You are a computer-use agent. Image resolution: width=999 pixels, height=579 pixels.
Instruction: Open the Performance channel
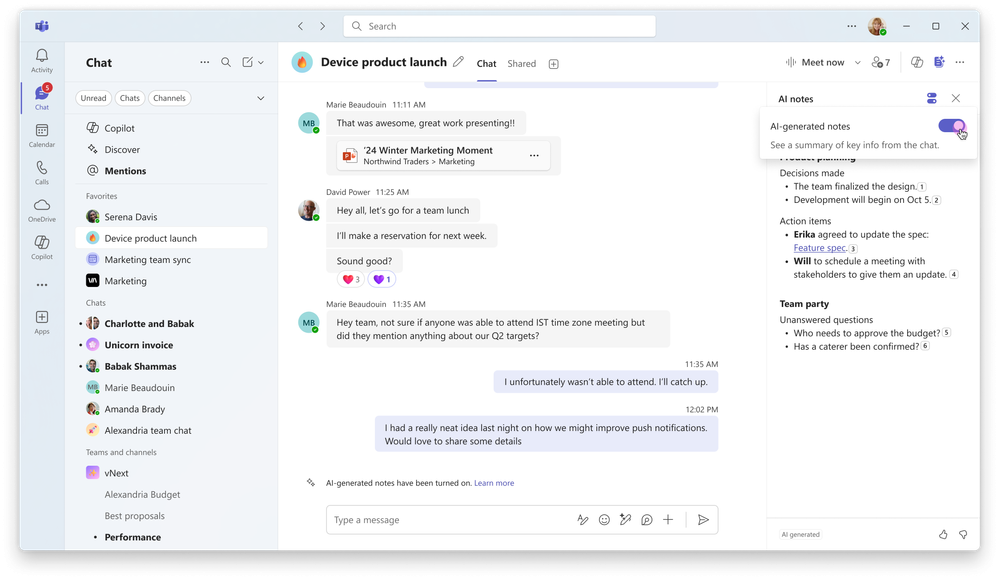[x=171, y=537]
